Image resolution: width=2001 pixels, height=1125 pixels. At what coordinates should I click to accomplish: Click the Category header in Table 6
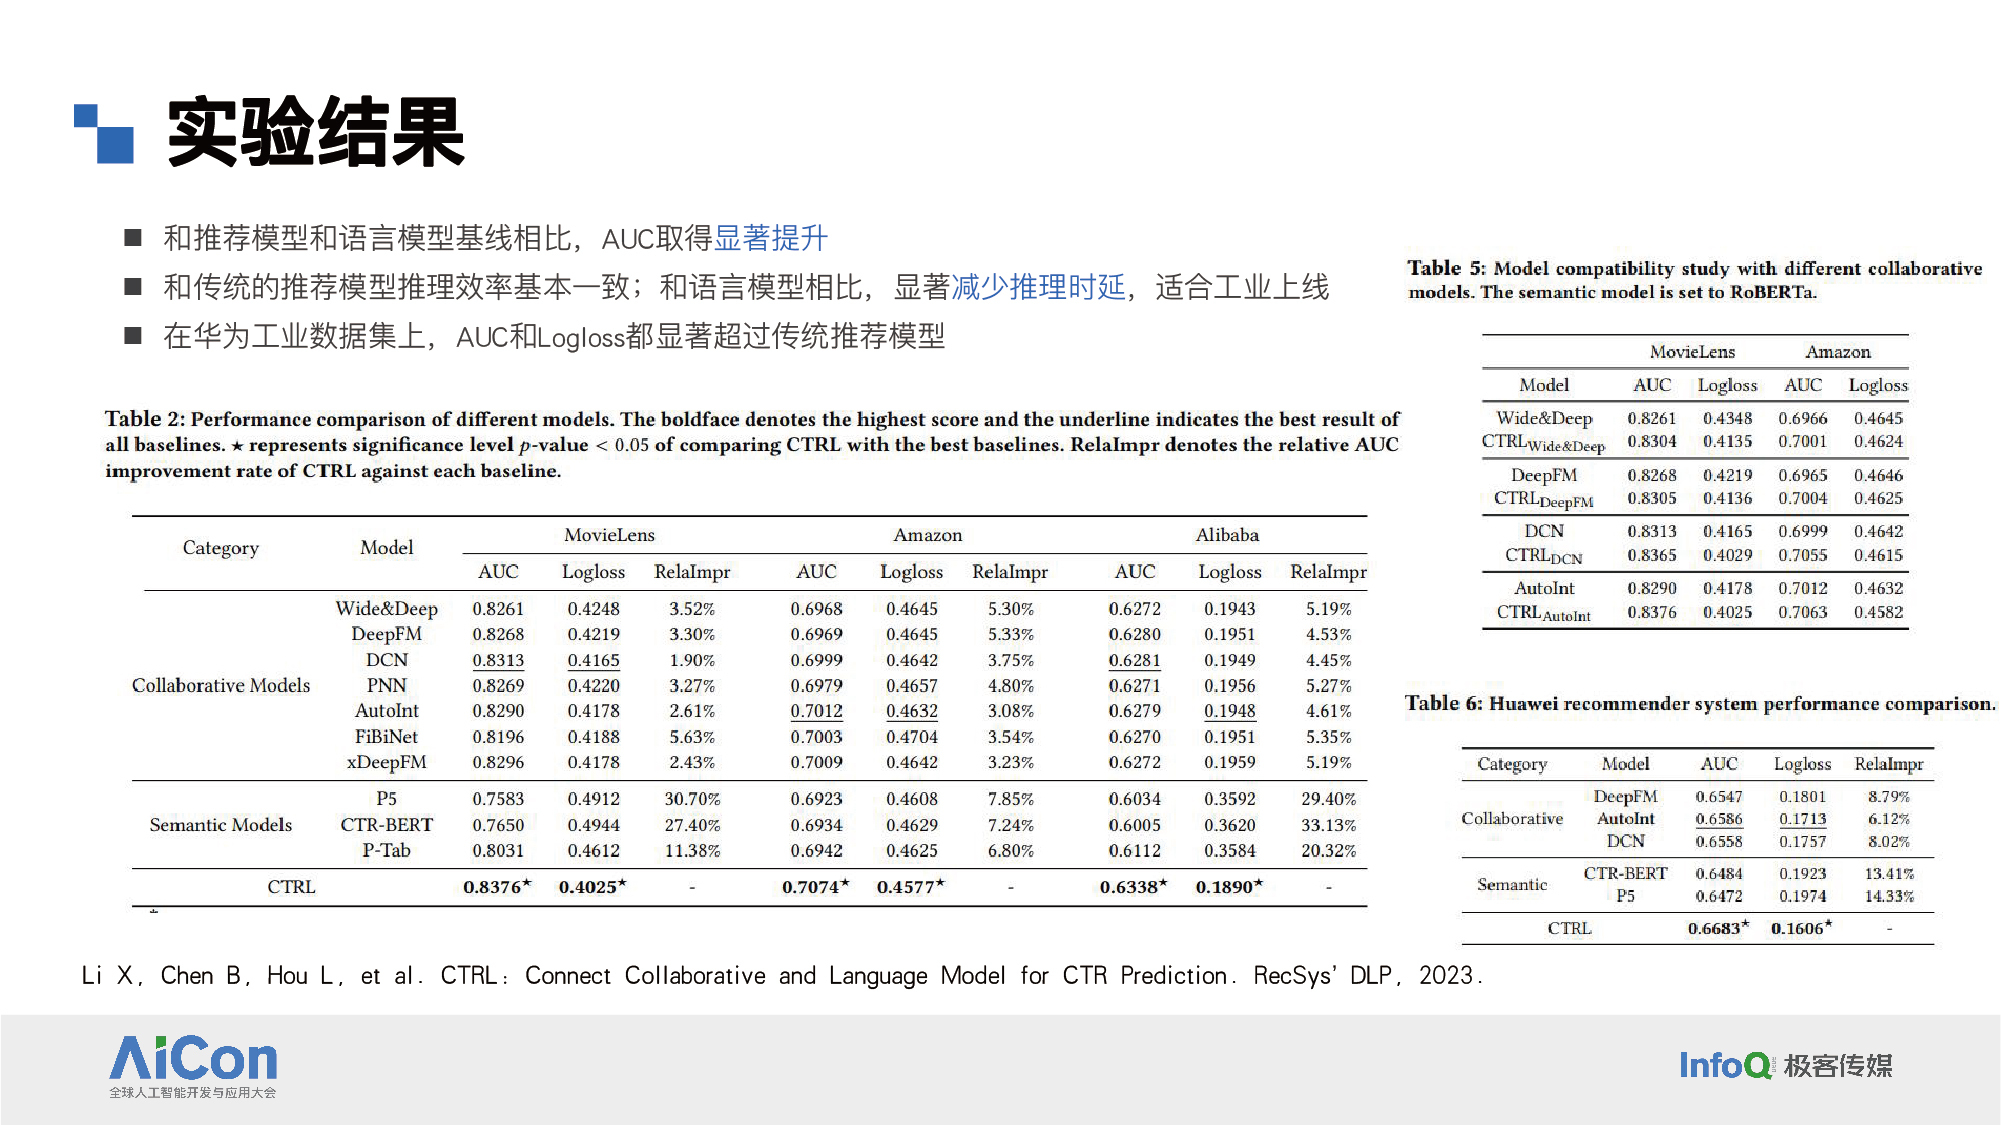pos(1512,764)
